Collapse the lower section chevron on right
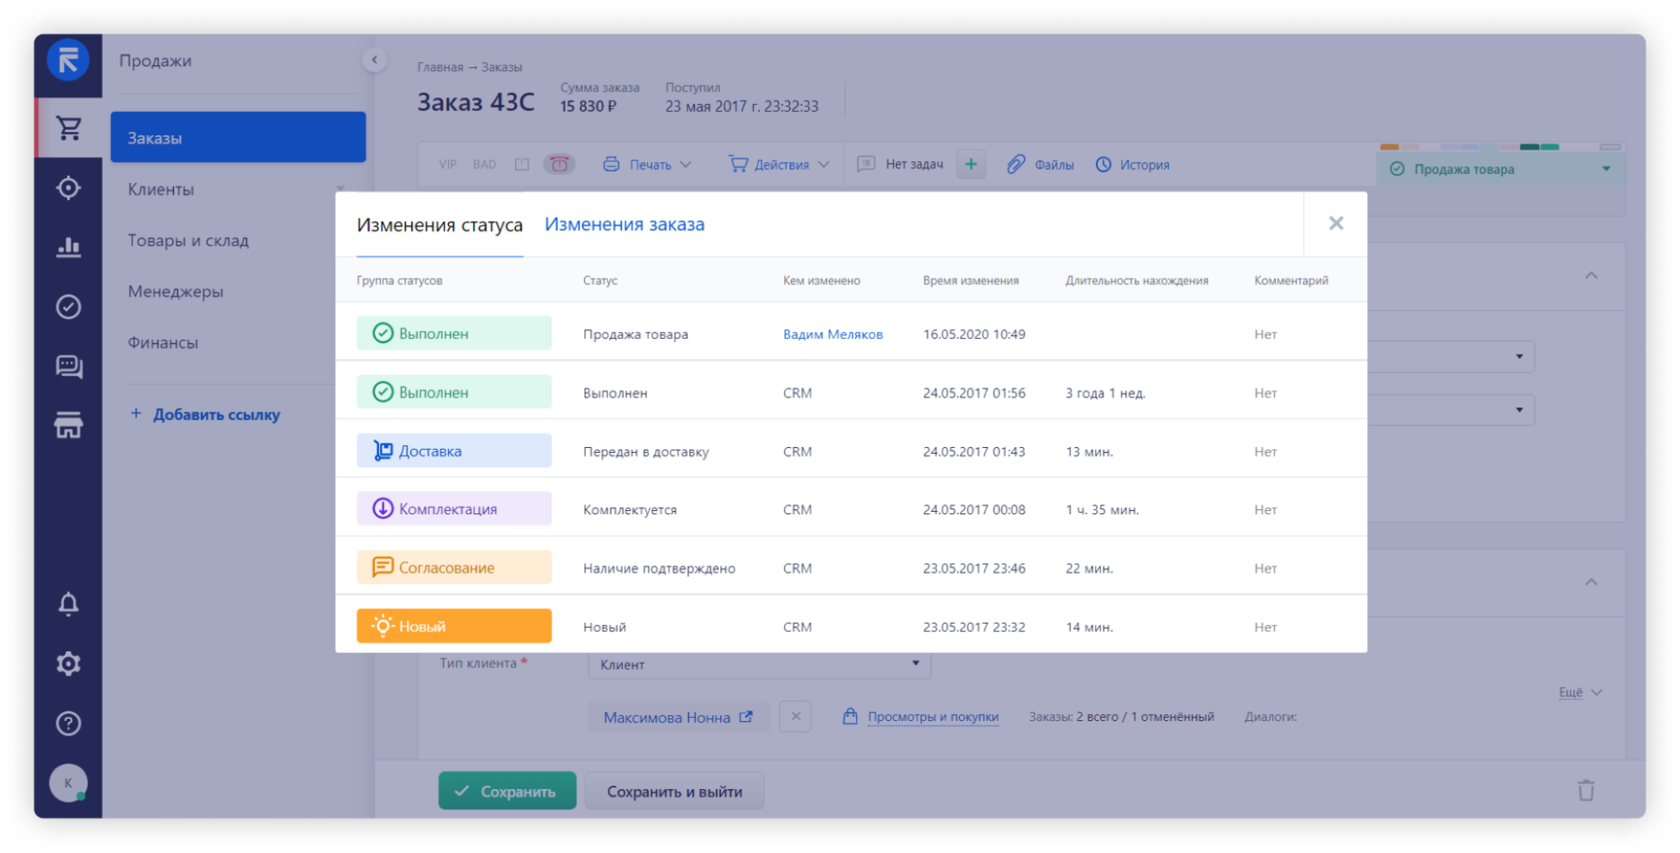Screen dimensions: 1680x853 pos(1591,582)
